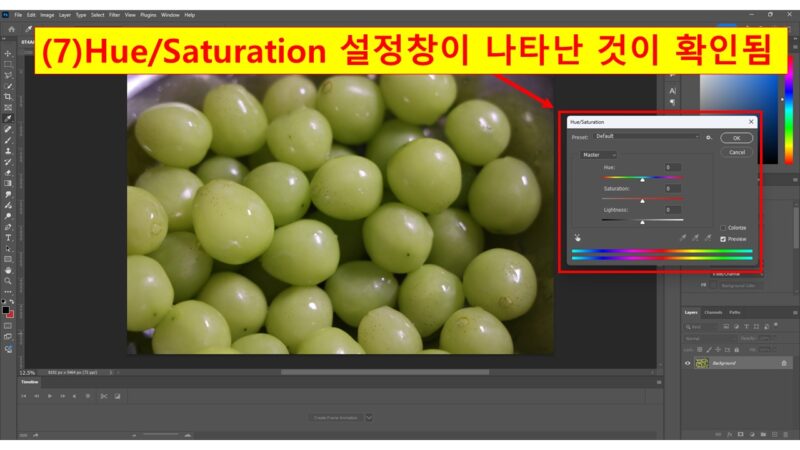Toggle the Quick Mask mode button
This screenshot has height=450, width=800.
(8, 326)
